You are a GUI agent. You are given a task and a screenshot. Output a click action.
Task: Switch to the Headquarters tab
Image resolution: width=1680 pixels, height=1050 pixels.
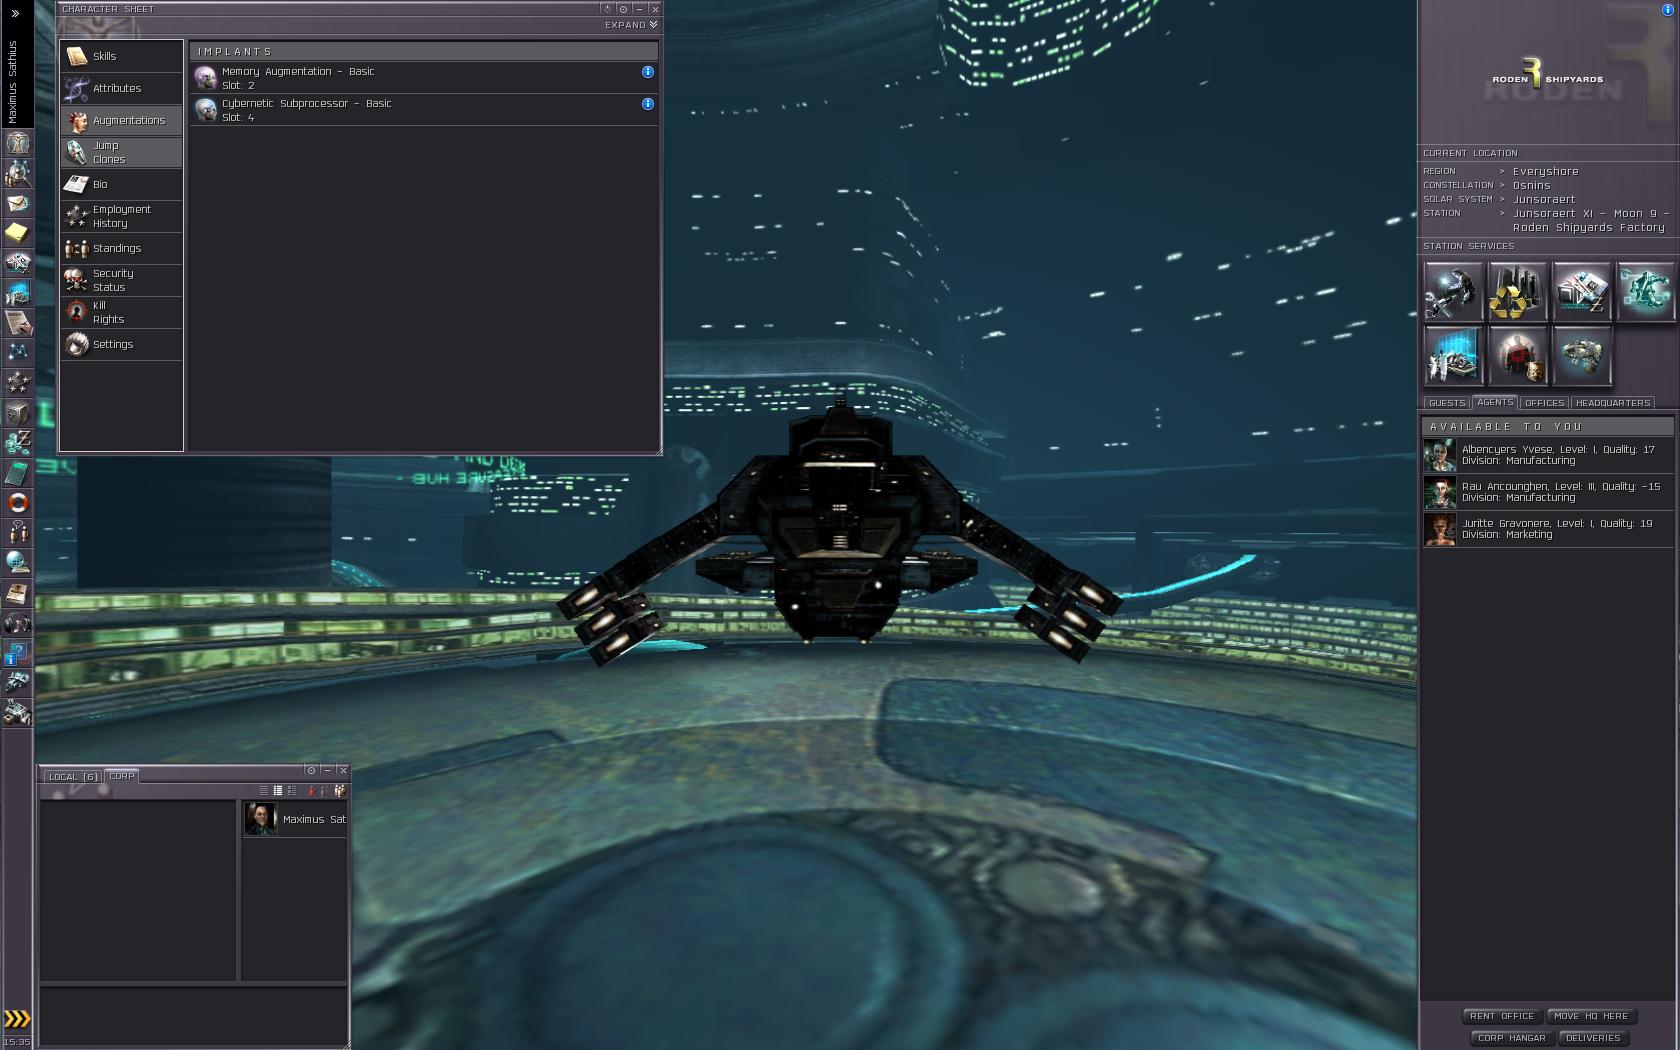[1612, 403]
